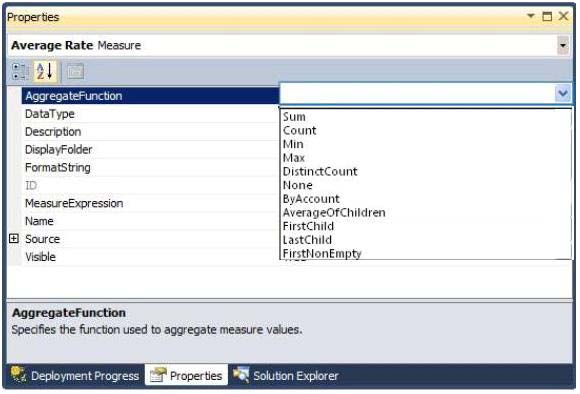Select the ID property row
This screenshot has height=394, width=580.
point(150,185)
